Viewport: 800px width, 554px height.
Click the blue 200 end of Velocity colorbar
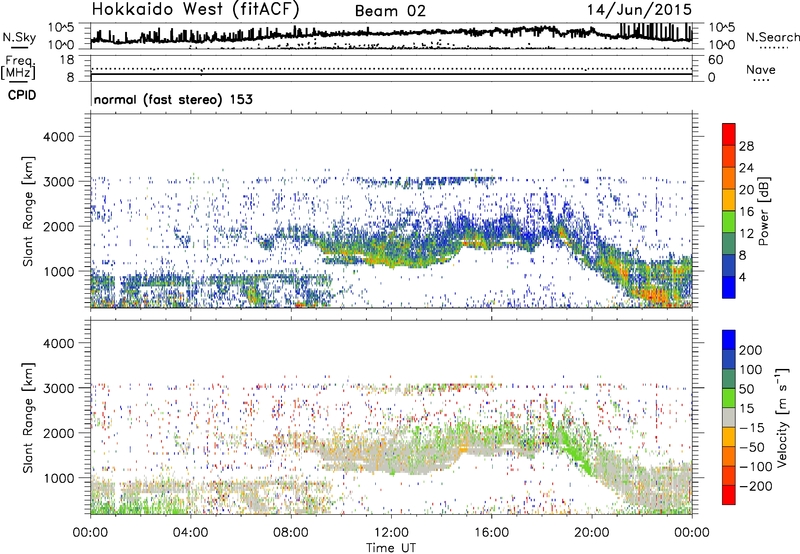pyautogui.click(x=729, y=340)
